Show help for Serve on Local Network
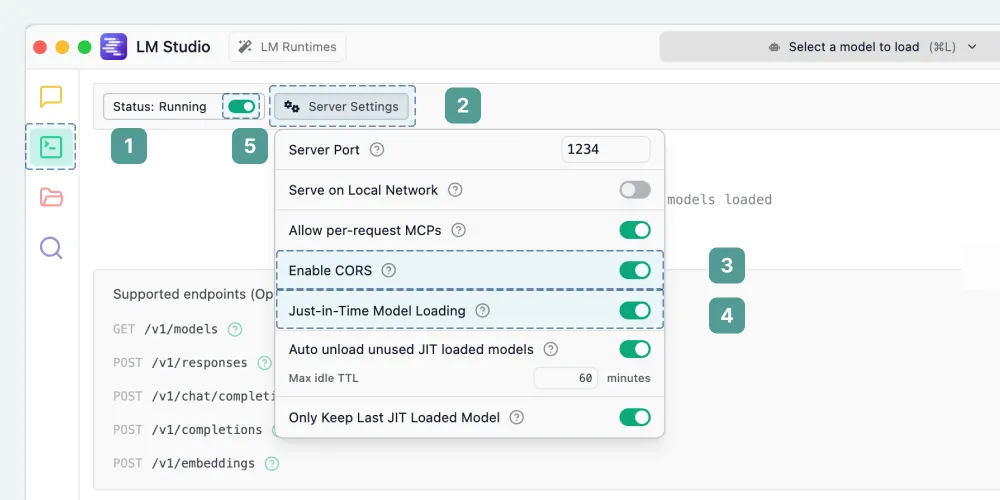The width and height of the screenshot is (1000, 500). point(455,190)
